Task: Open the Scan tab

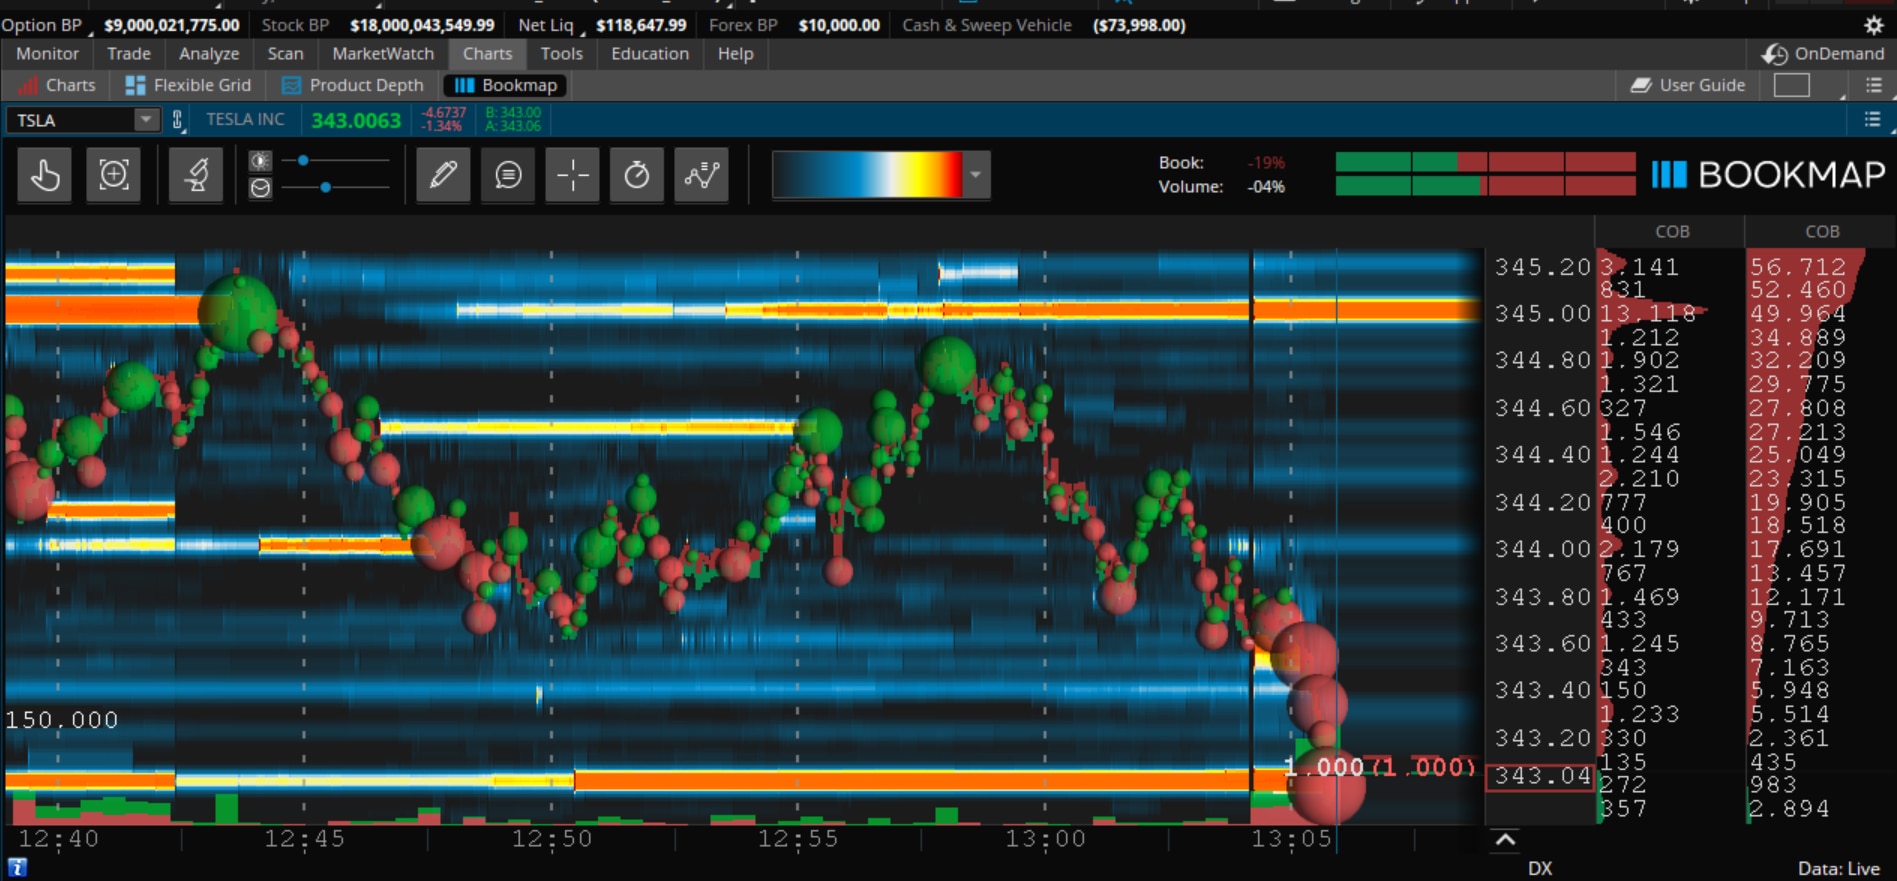Action: [285, 54]
